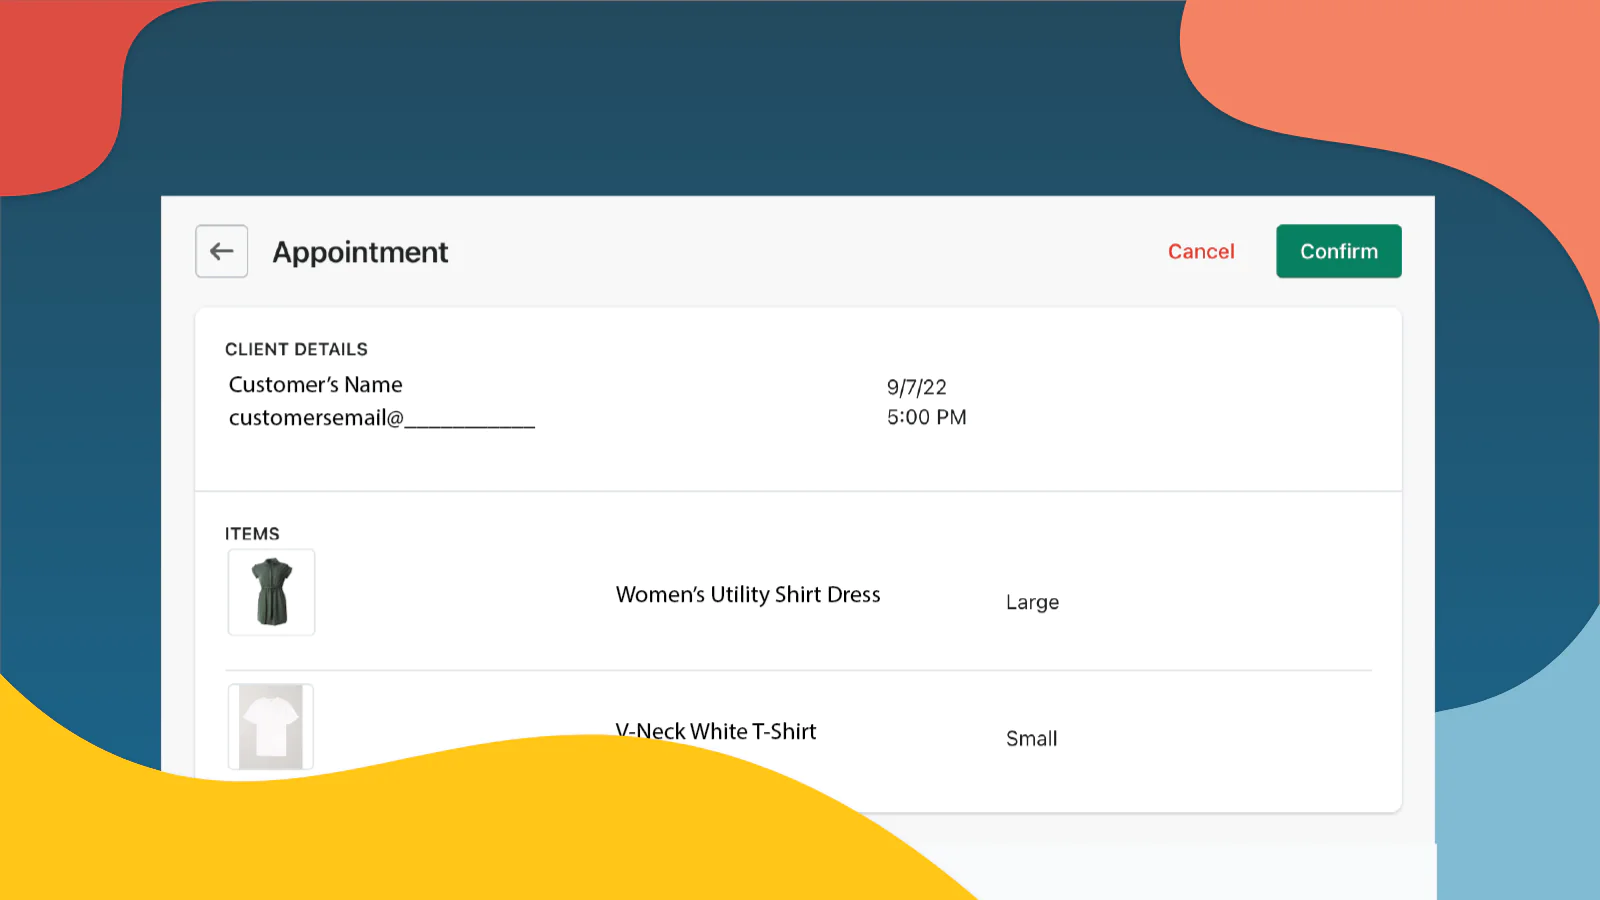The image size is (1600, 900).
Task: Select the CLIENT DETAILS heading
Action: 296,349
